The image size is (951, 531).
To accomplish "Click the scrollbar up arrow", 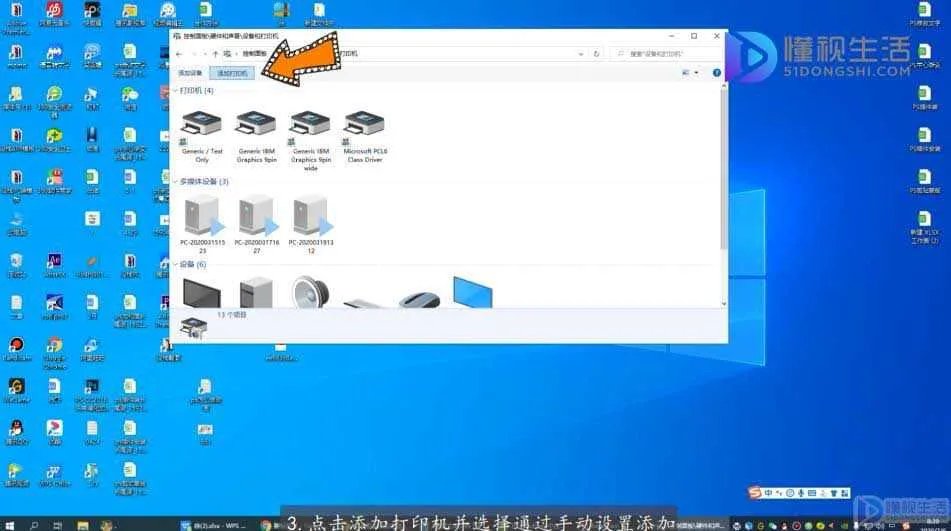I will pos(723,87).
